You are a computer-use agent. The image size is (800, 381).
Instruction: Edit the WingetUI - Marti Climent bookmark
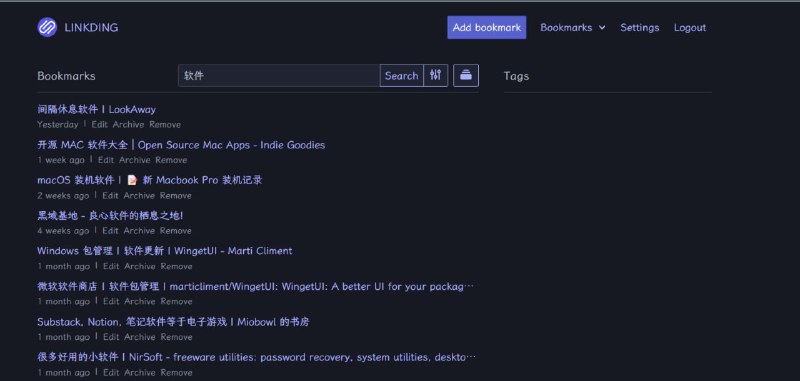(x=111, y=266)
